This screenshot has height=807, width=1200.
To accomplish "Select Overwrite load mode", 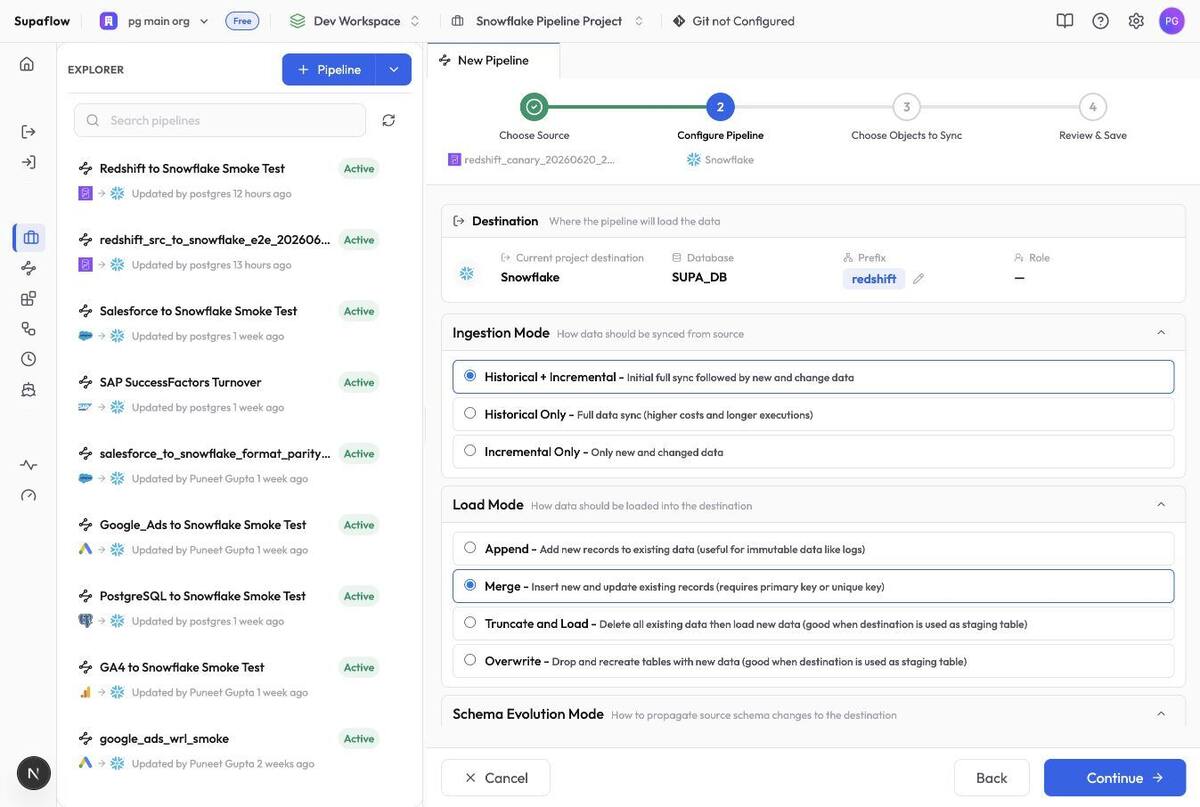I will point(813,660).
